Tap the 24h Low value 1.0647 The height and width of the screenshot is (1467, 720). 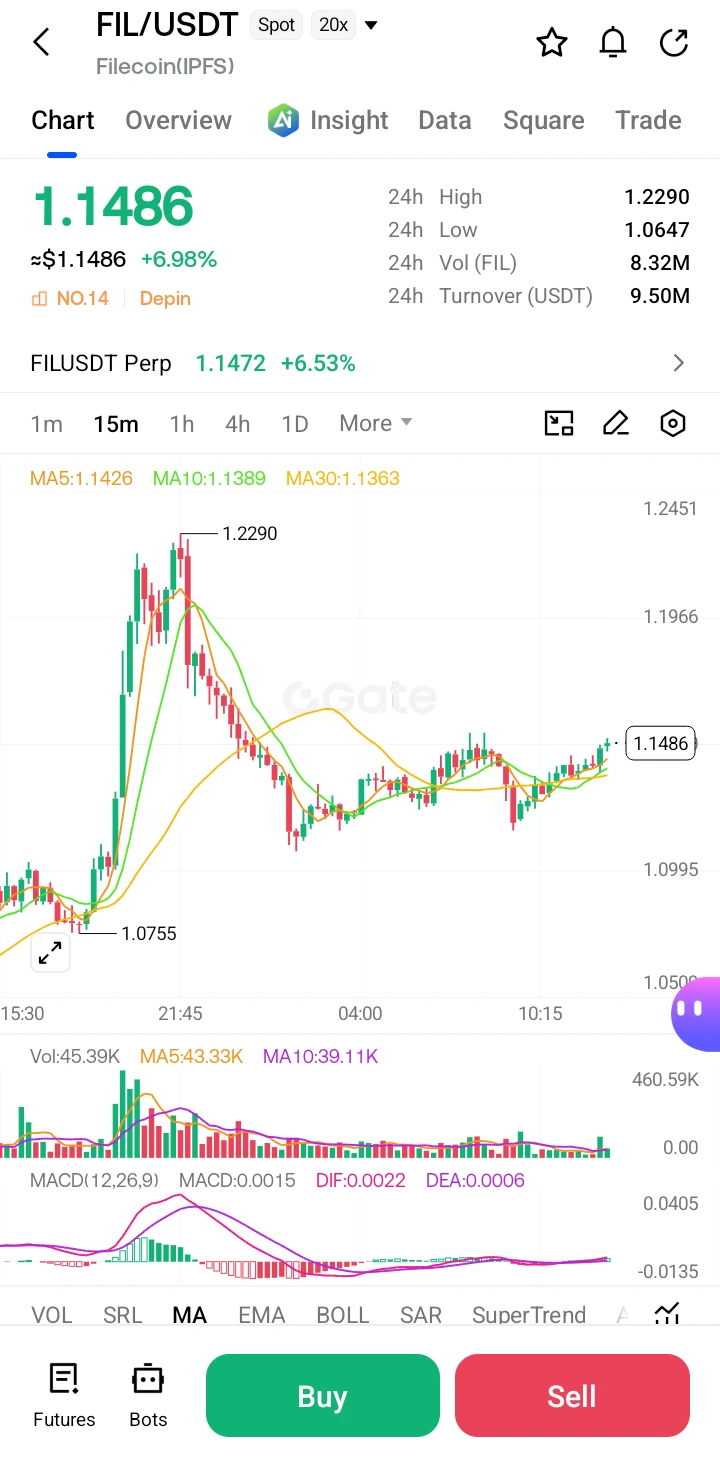[657, 230]
